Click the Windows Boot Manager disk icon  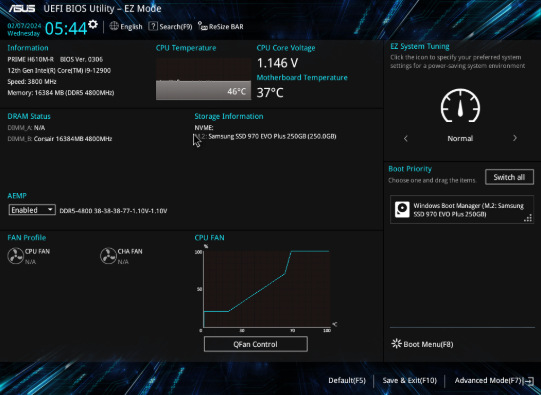pos(402,210)
